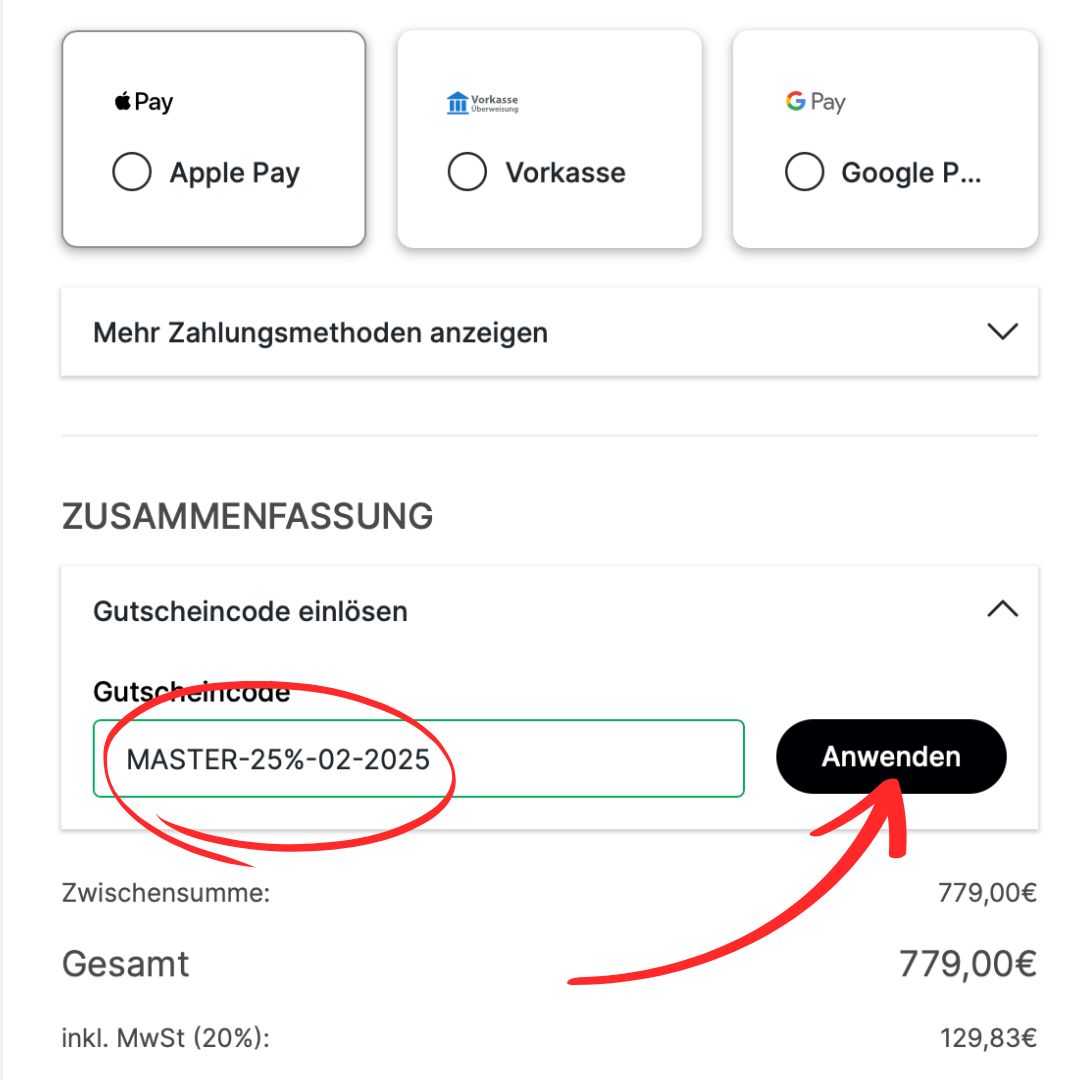This screenshot has height=1080, width=1080.
Task: Focus the Gutscheincode input field
Action: pos(419,758)
